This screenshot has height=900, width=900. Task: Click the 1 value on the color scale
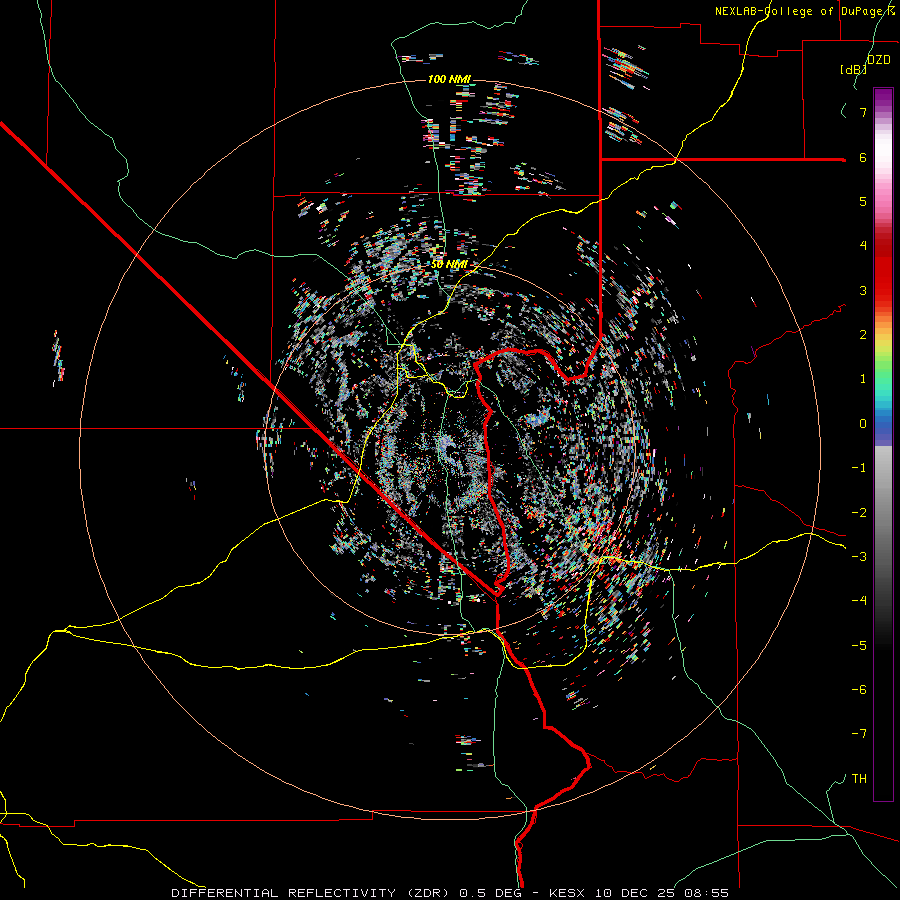[x=863, y=379]
